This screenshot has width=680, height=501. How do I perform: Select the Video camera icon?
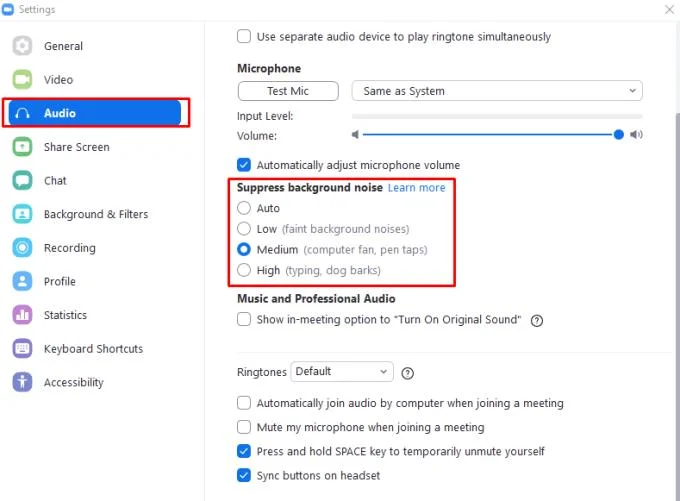(22, 79)
